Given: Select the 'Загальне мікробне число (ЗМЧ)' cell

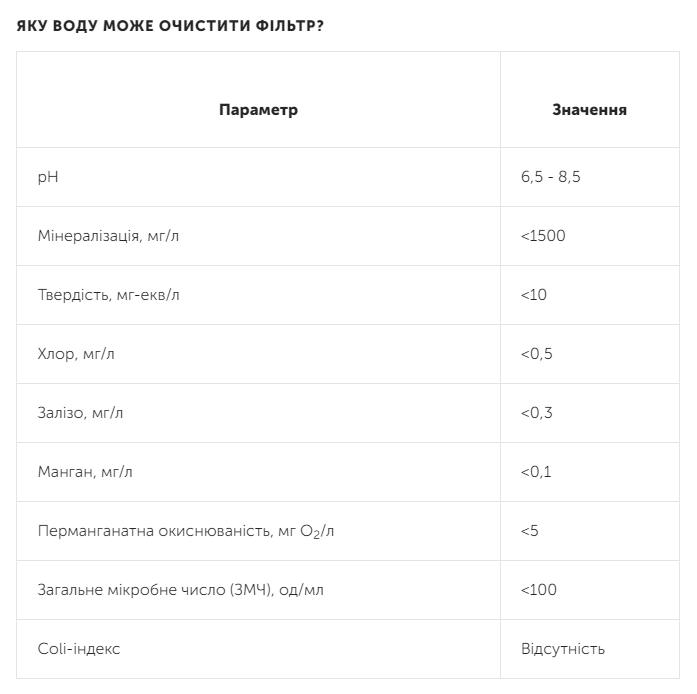Looking at the screenshot, I should pos(180,590).
